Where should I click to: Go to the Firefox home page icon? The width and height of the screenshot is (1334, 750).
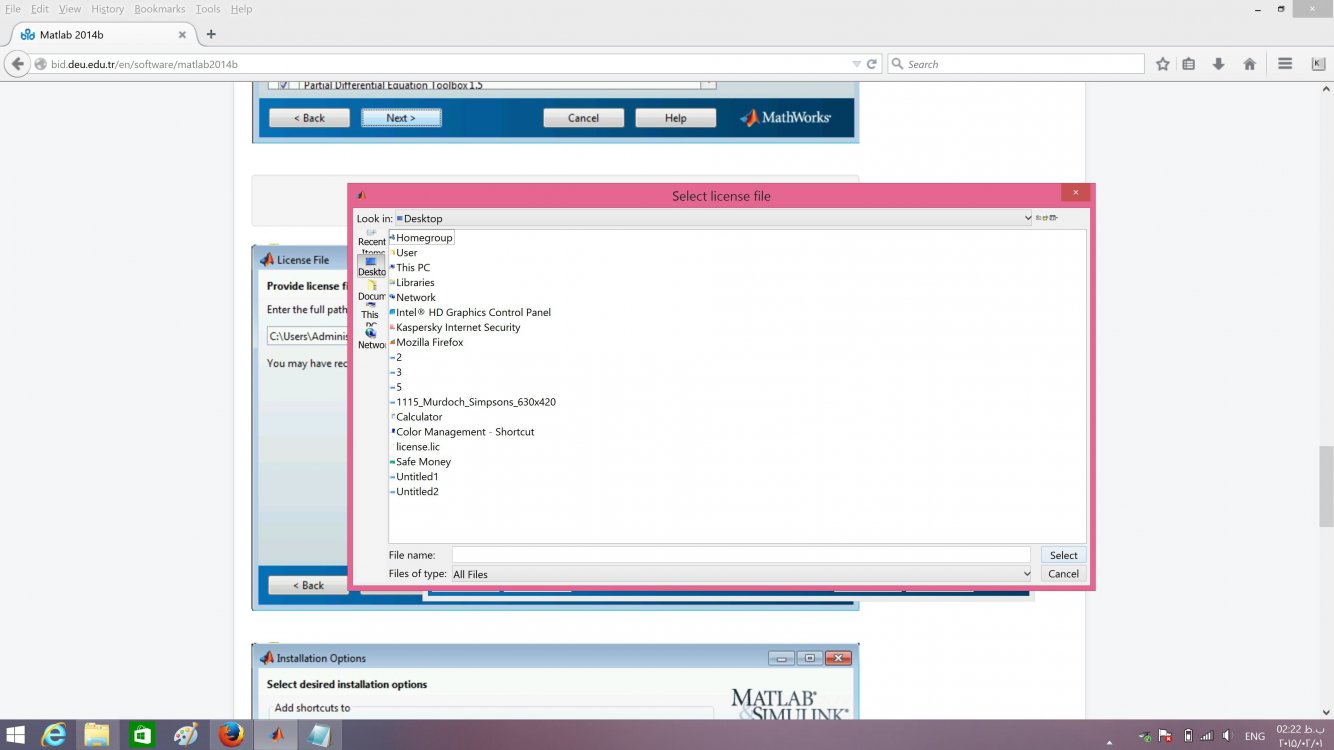click(x=1249, y=64)
